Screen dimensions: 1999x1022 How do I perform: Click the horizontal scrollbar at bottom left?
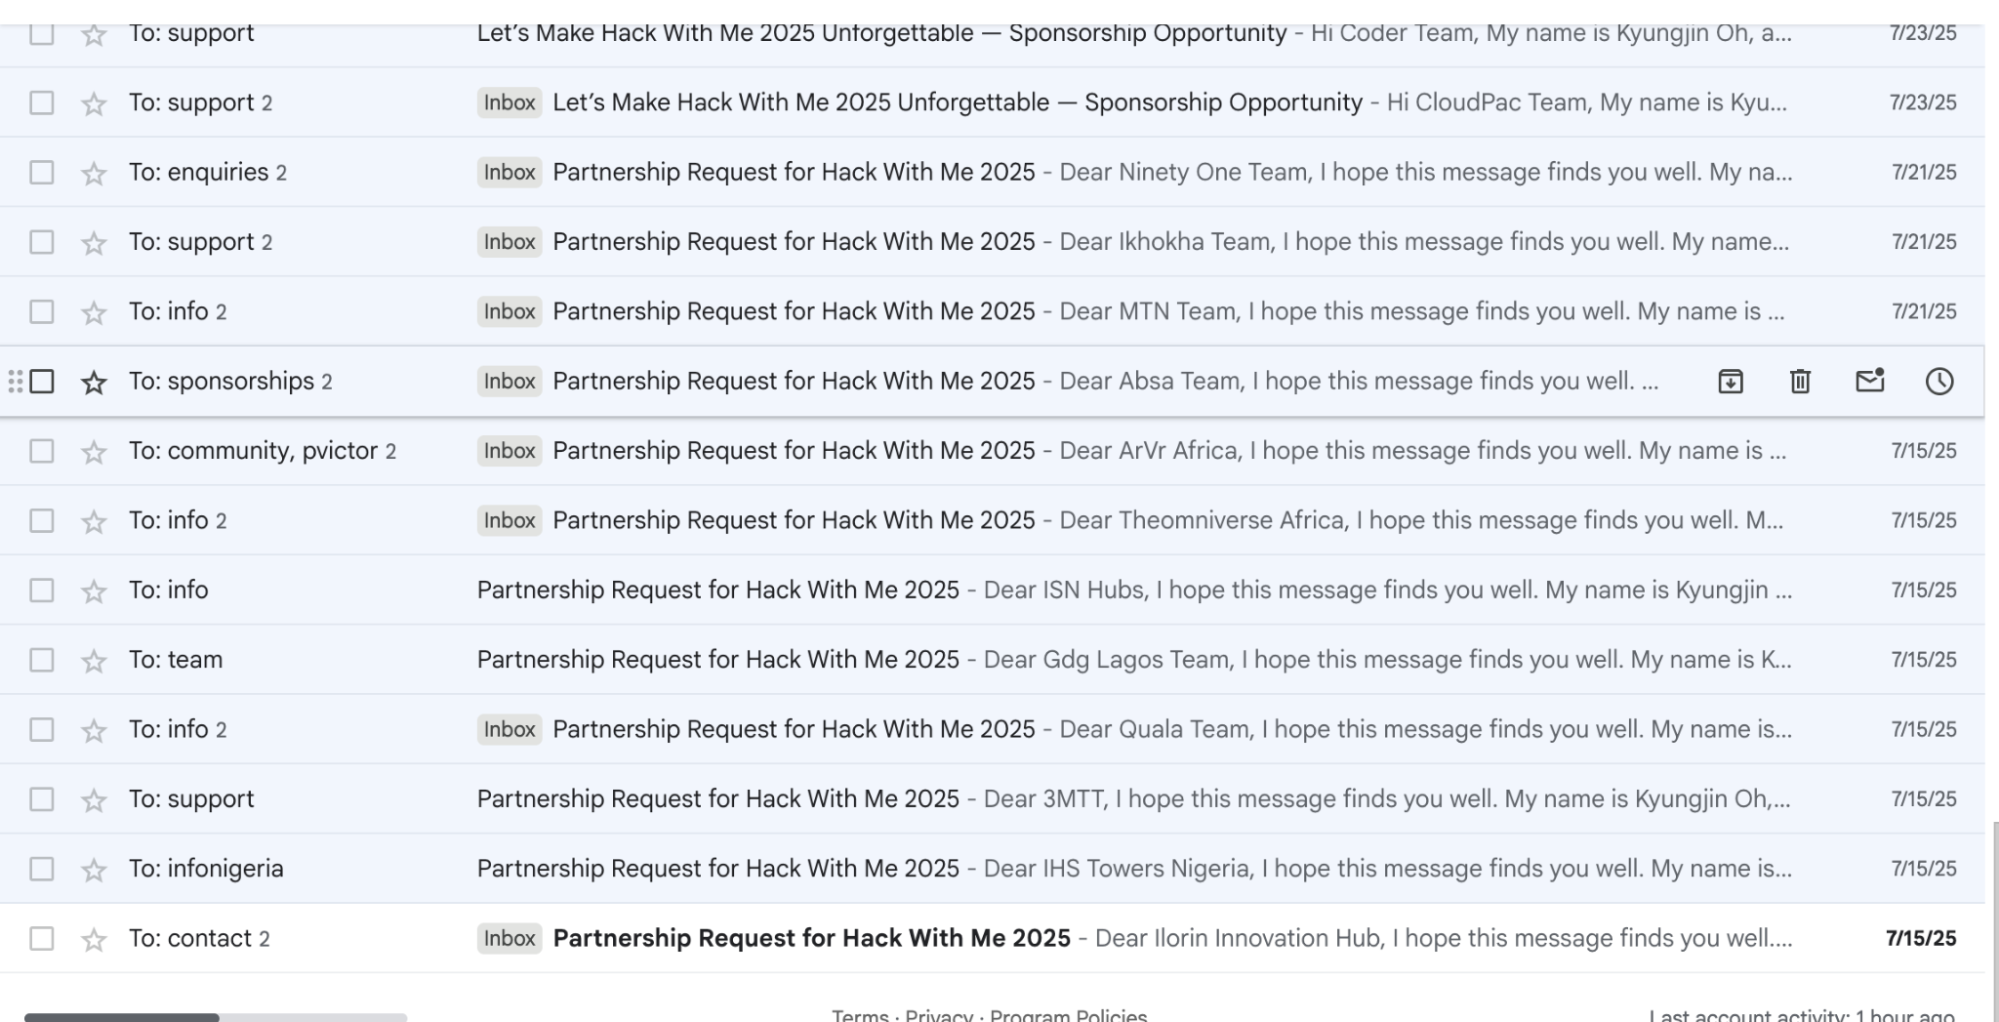click(x=122, y=1017)
